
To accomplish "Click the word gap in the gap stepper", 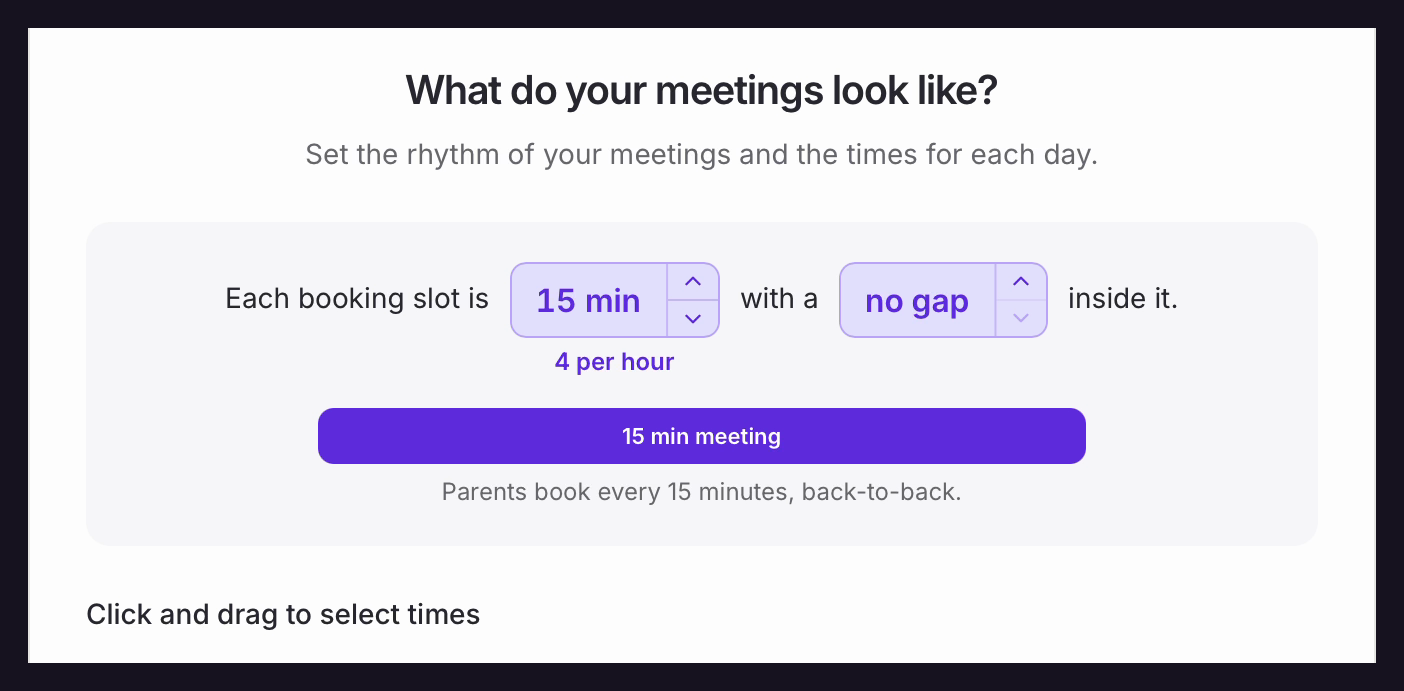I will coord(941,302).
